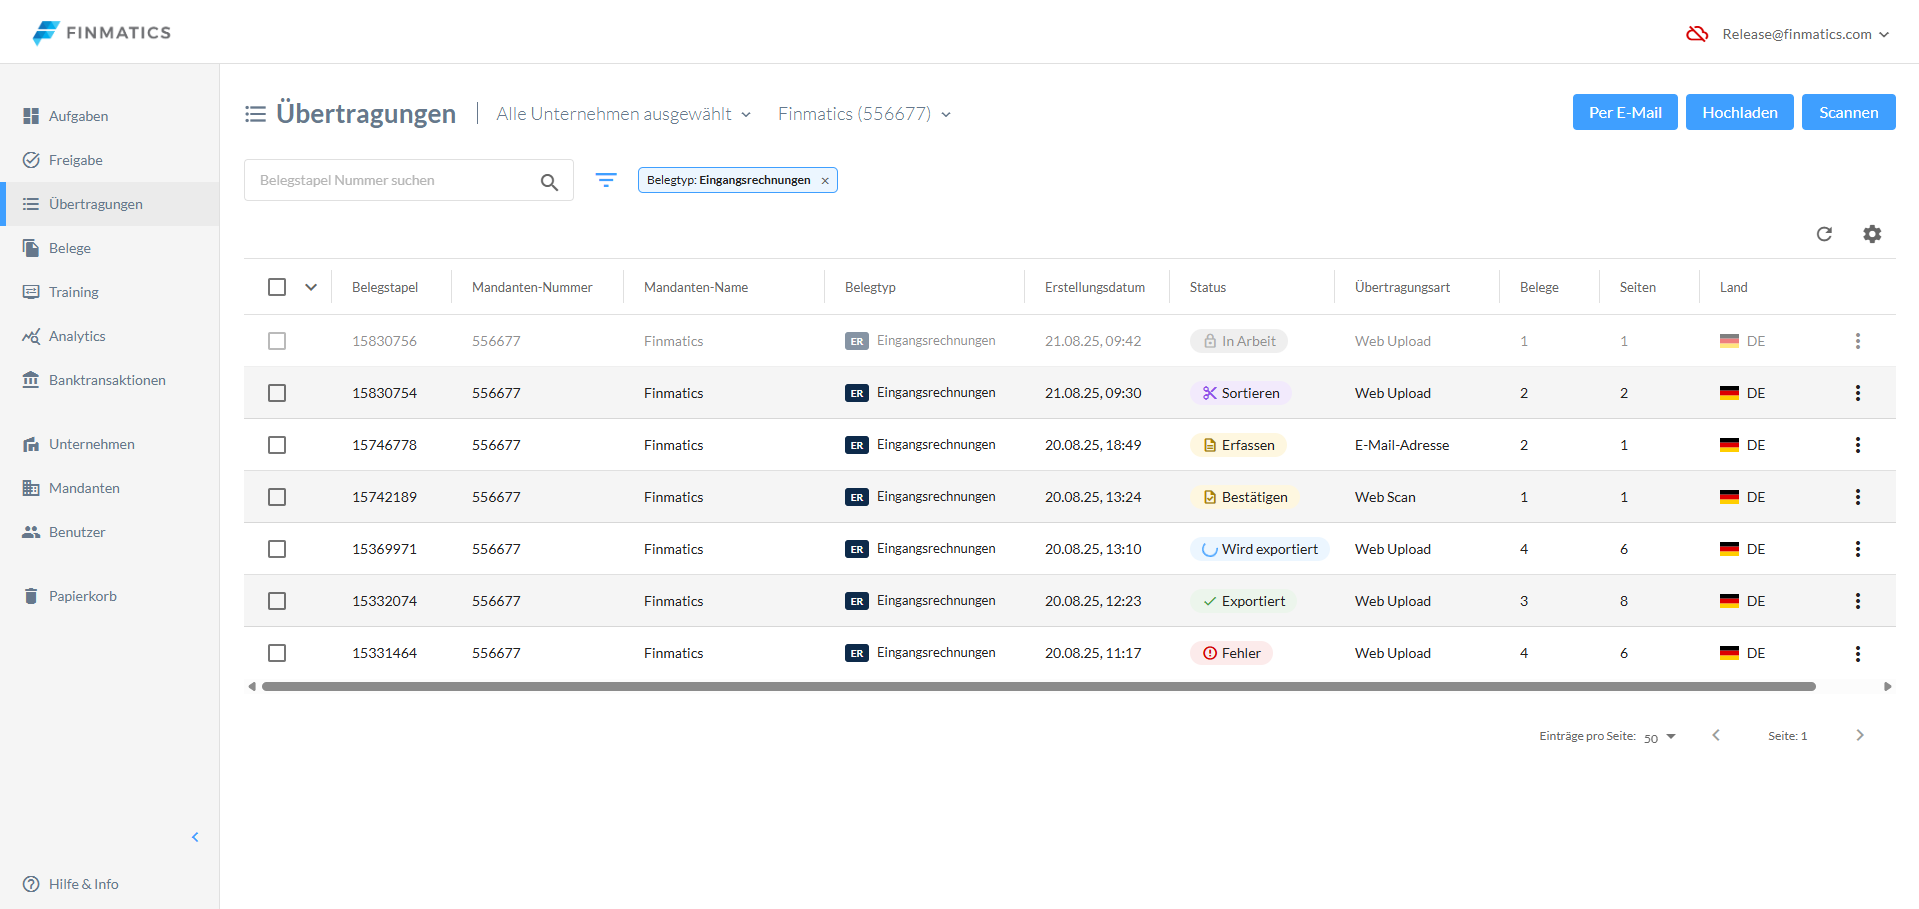Select checkbox for batch 15742189
Viewport: 1919px width, 909px height.
[277, 497]
